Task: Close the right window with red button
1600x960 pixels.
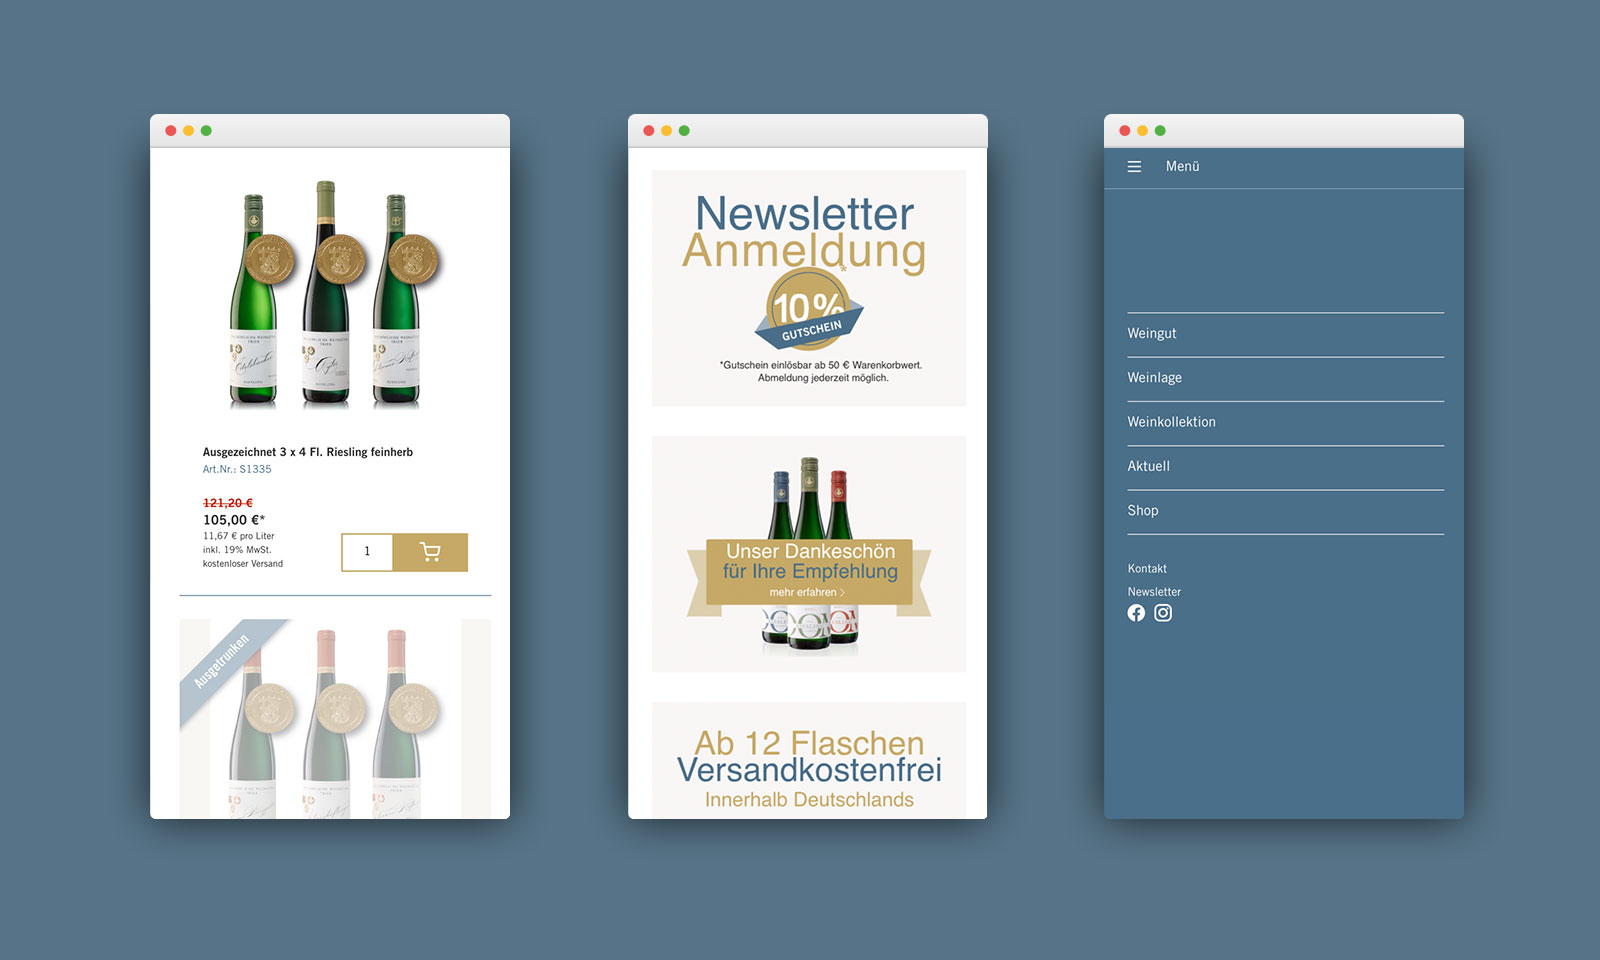Action: click(x=1125, y=131)
